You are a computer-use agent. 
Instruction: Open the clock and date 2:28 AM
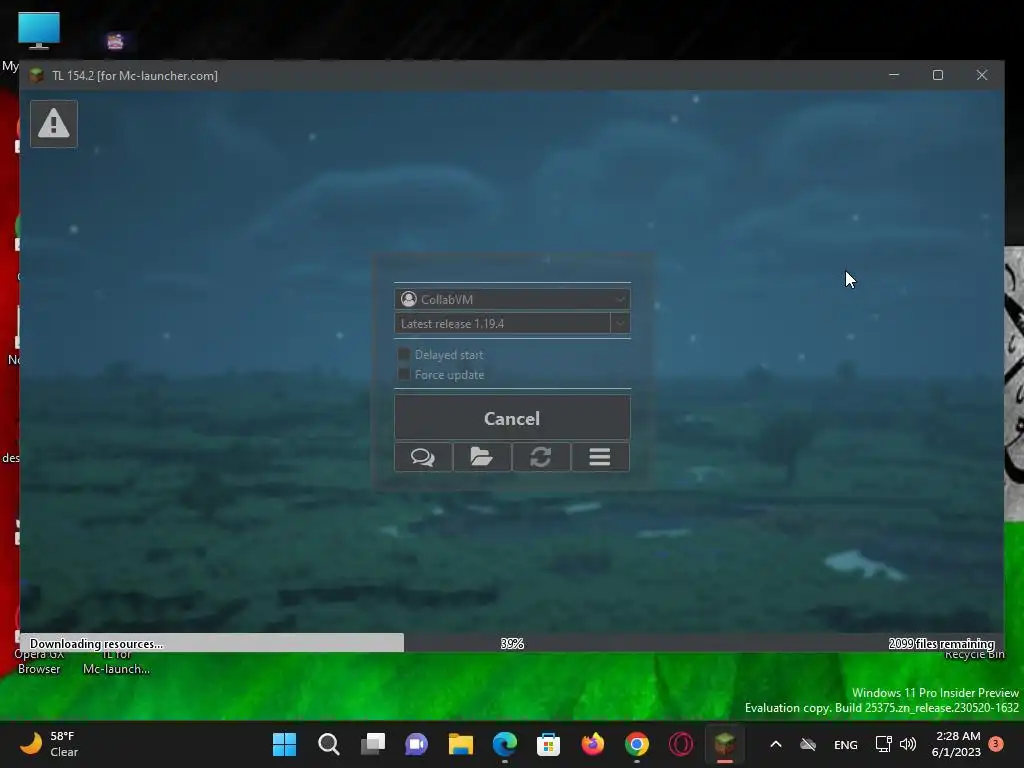coord(957,744)
